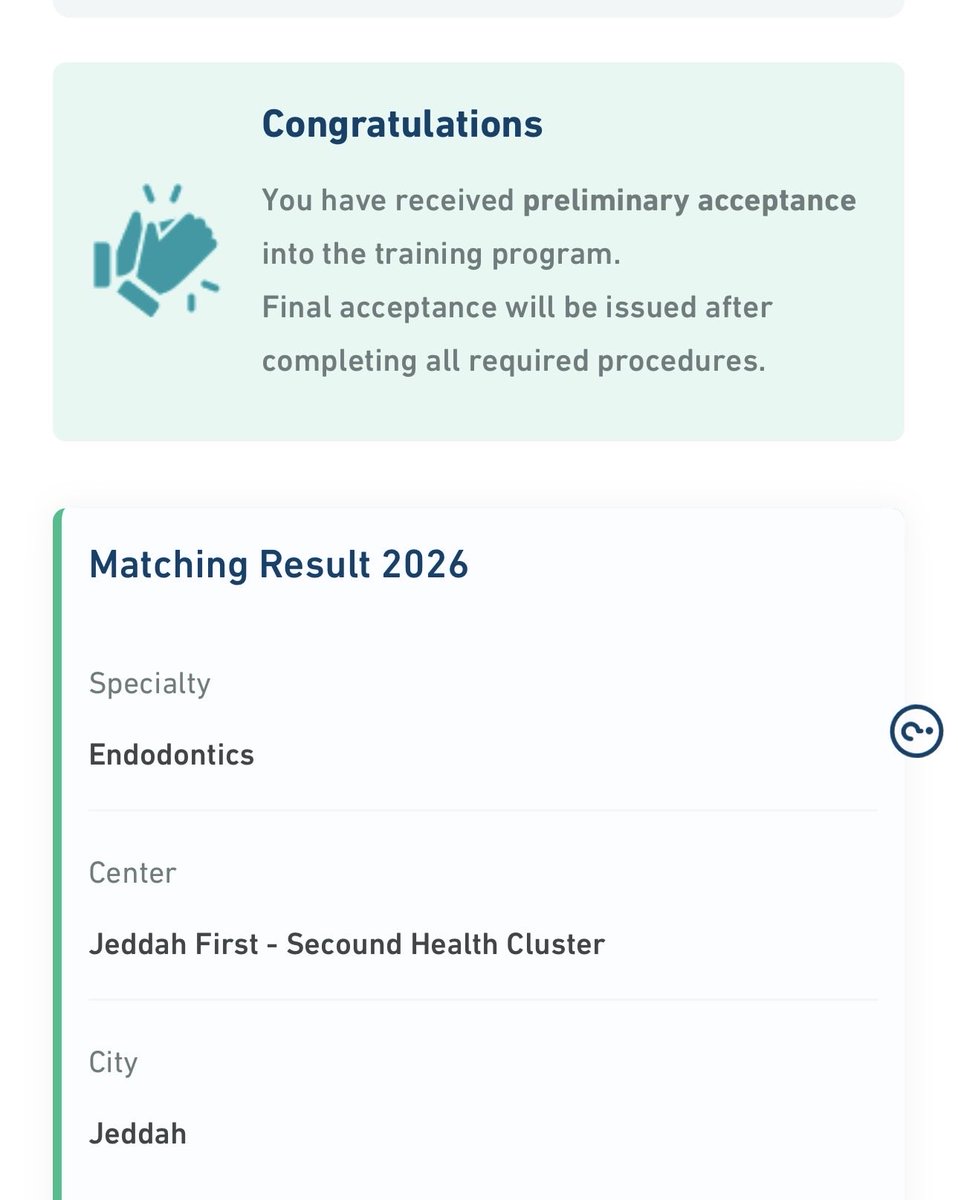Click the City field label

pyautogui.click(x=113, y=1063)
